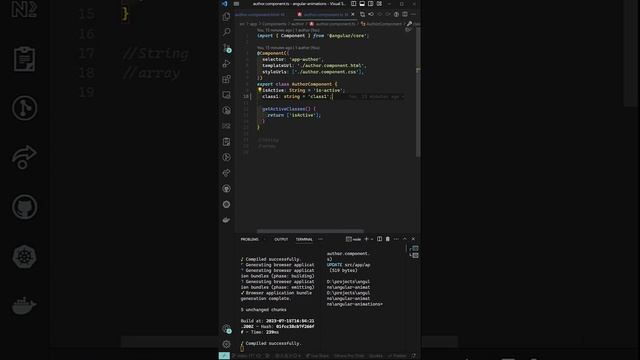The height and width of the screenshot is (360, 640).
Task: Maximize the panel size chevron
Action: pyautogui.click(x=405, y=239)
